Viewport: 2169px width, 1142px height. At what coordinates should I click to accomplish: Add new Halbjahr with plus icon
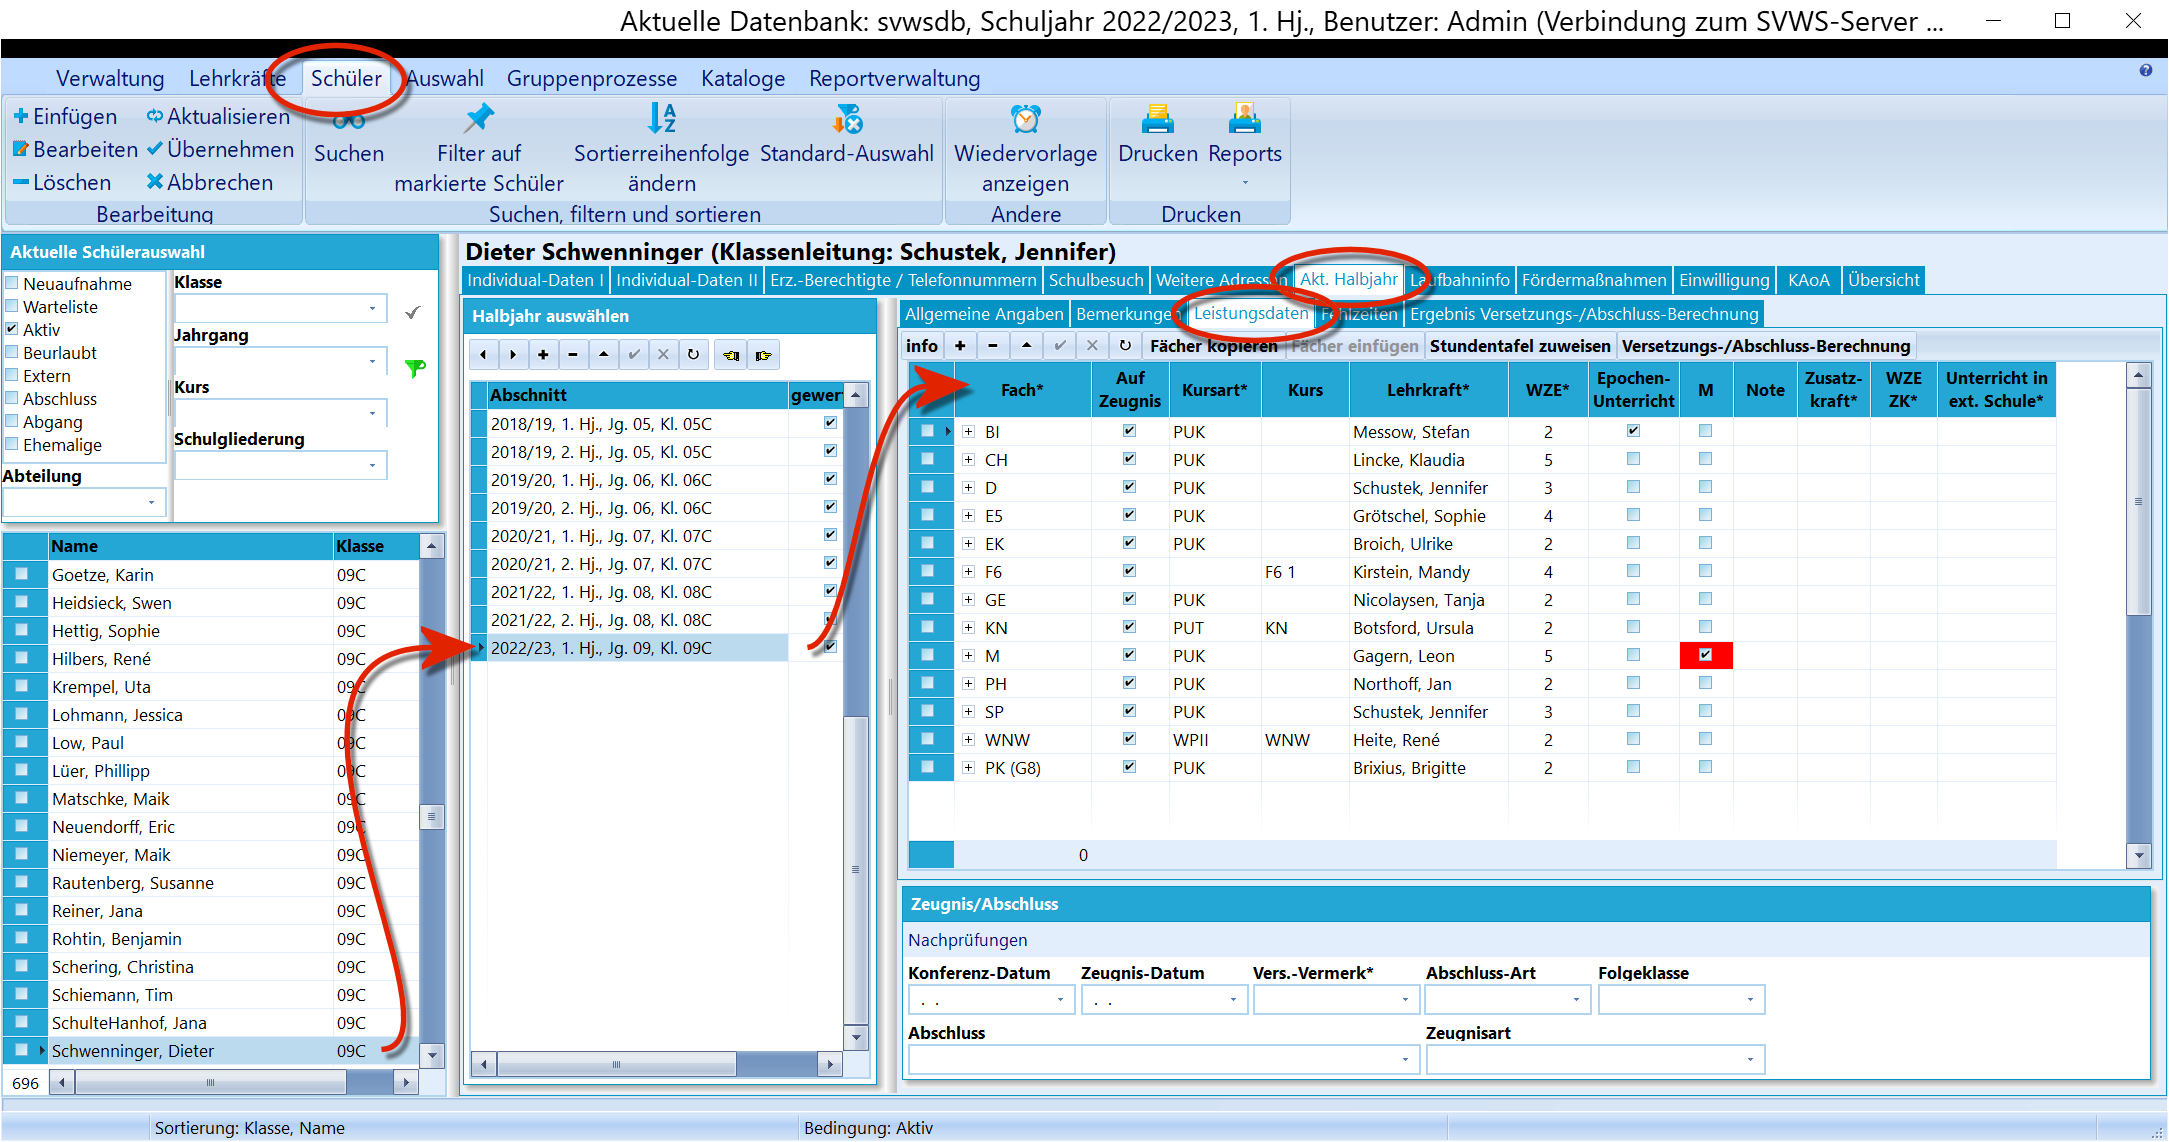point(543,355)
